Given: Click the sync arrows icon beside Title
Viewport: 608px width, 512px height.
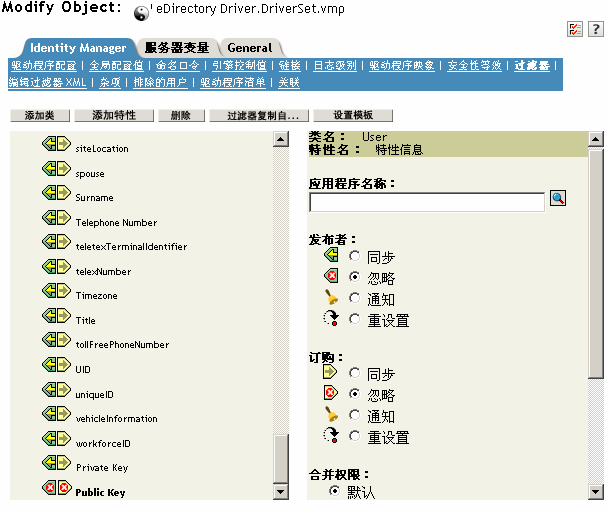Looking at the screenshot, I should (x=56, y=315).
